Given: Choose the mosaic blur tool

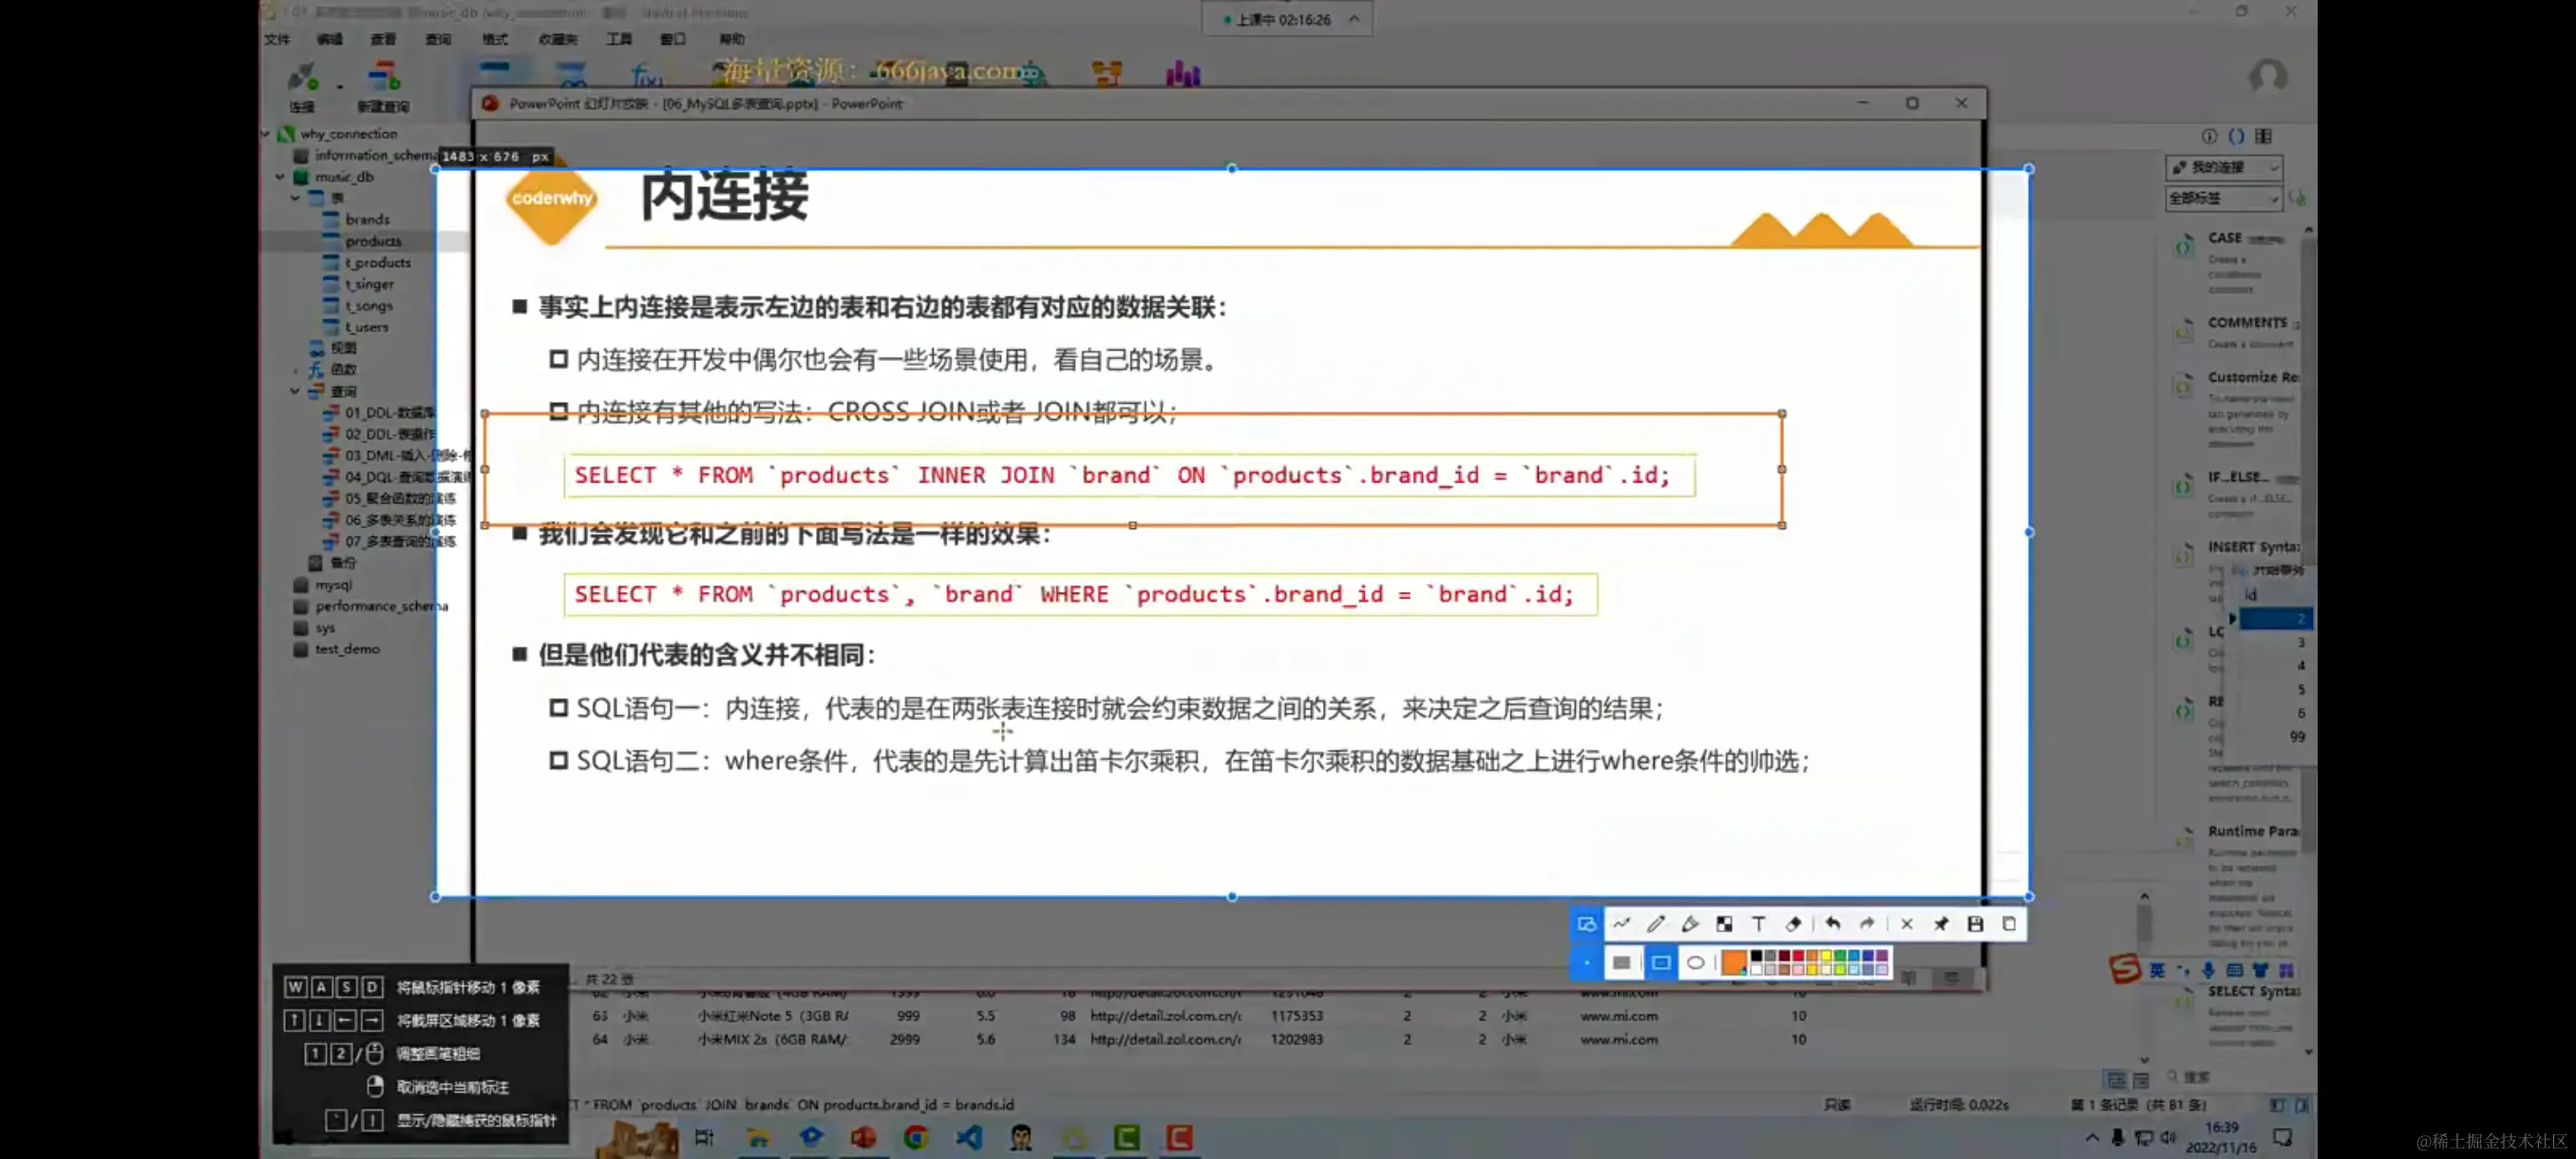Looking at the screenshot, I should [x=1724, y=924].
